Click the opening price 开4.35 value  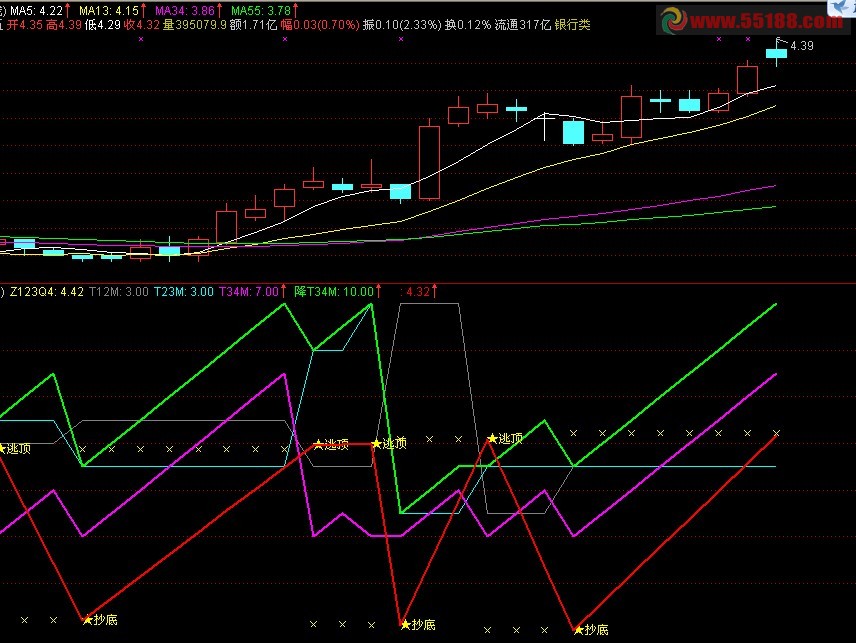coord(25,25)
